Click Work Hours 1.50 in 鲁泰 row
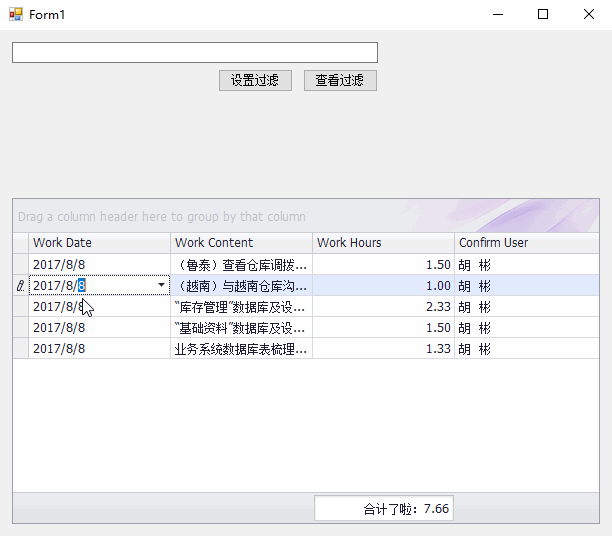612x536 pixels. (383, 265)
